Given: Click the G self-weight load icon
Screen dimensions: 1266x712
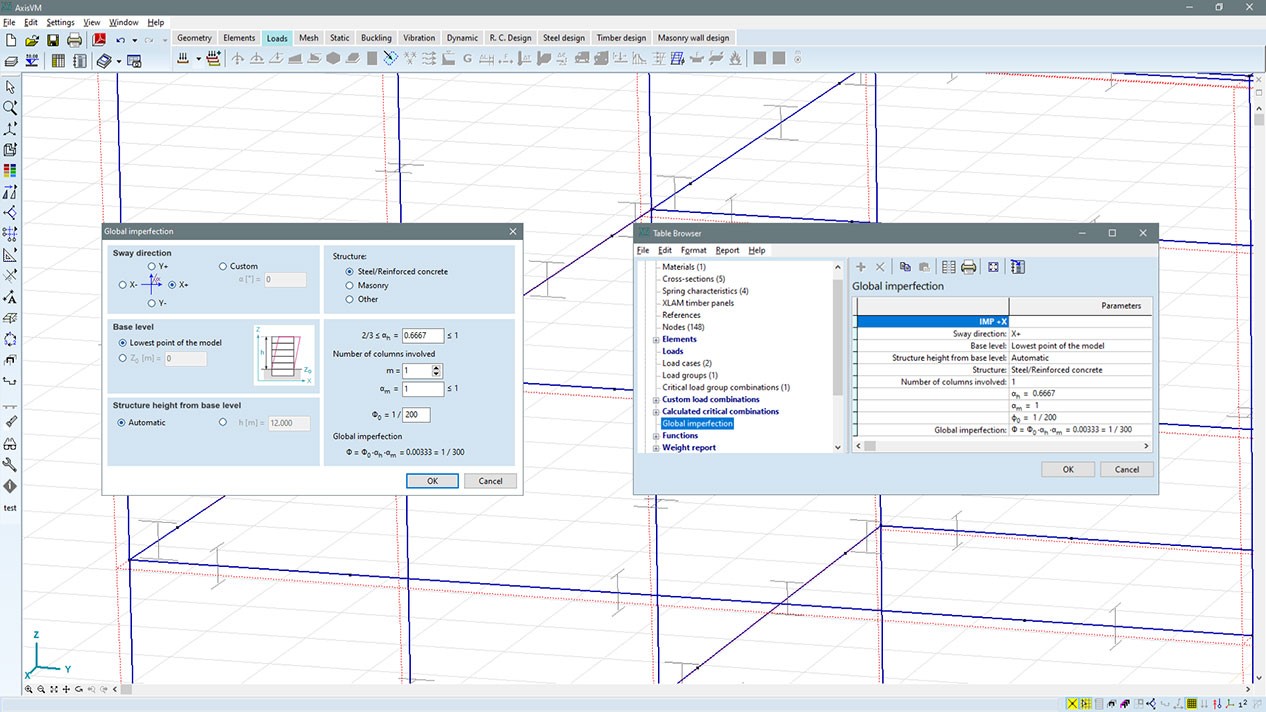Looking at the screenshot, I should (467, 59).
